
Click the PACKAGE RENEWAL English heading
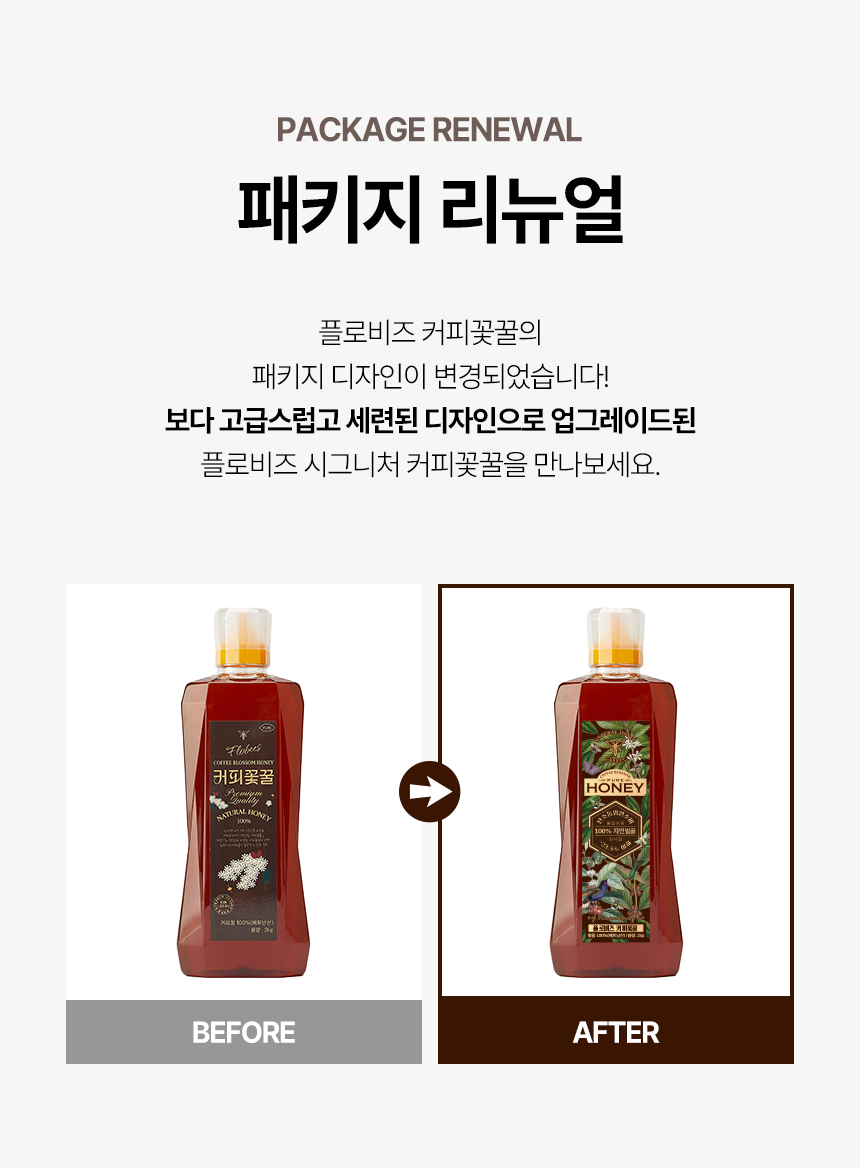tap(429, 130)
